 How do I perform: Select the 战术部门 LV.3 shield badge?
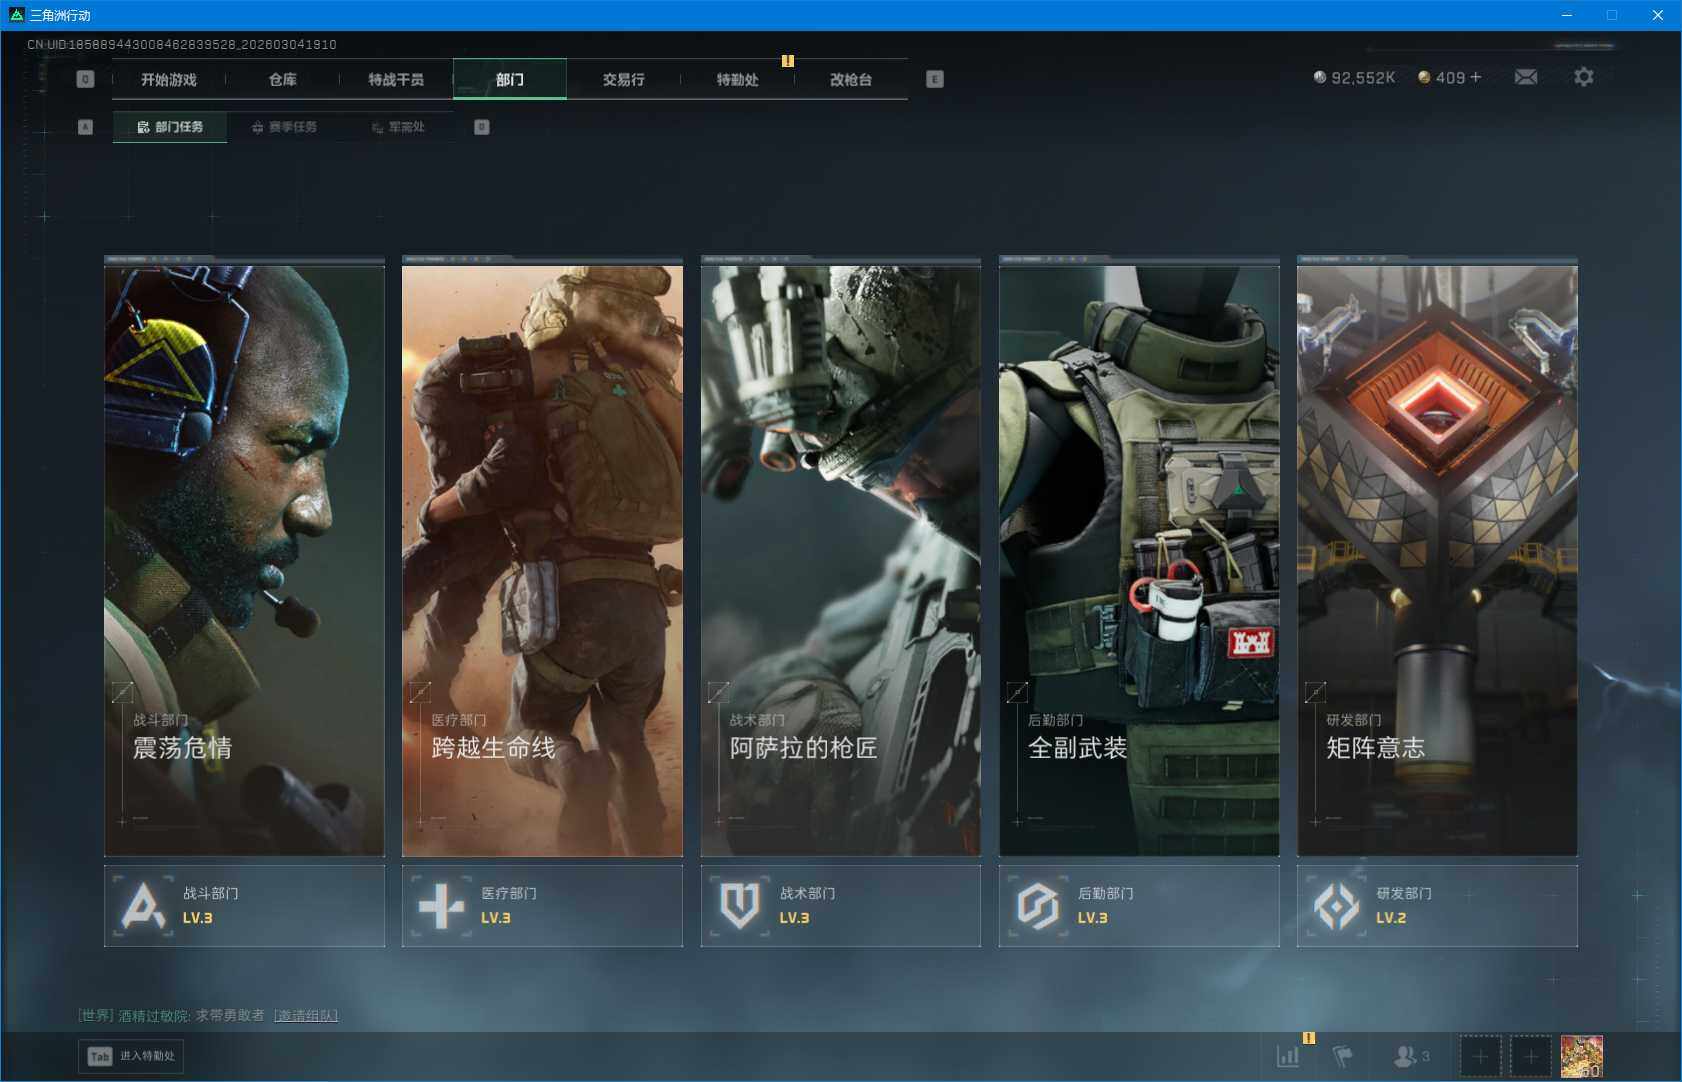(x=840, y=906)
